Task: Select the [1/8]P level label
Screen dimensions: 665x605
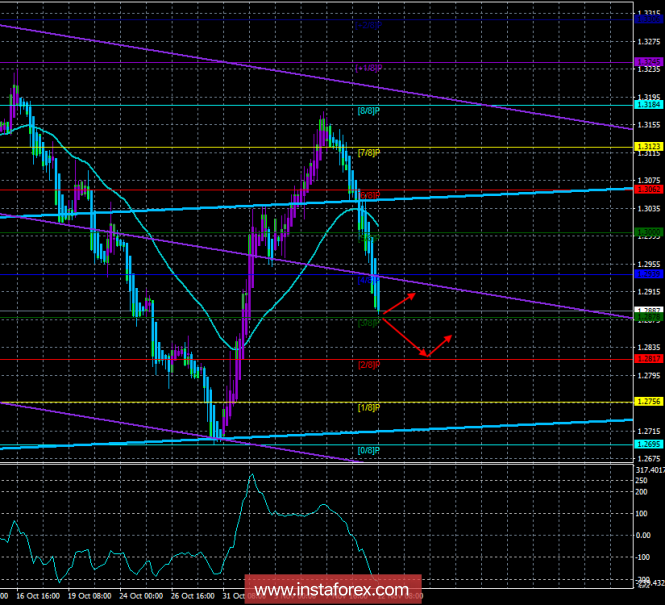Action: [x=369, y=408]
